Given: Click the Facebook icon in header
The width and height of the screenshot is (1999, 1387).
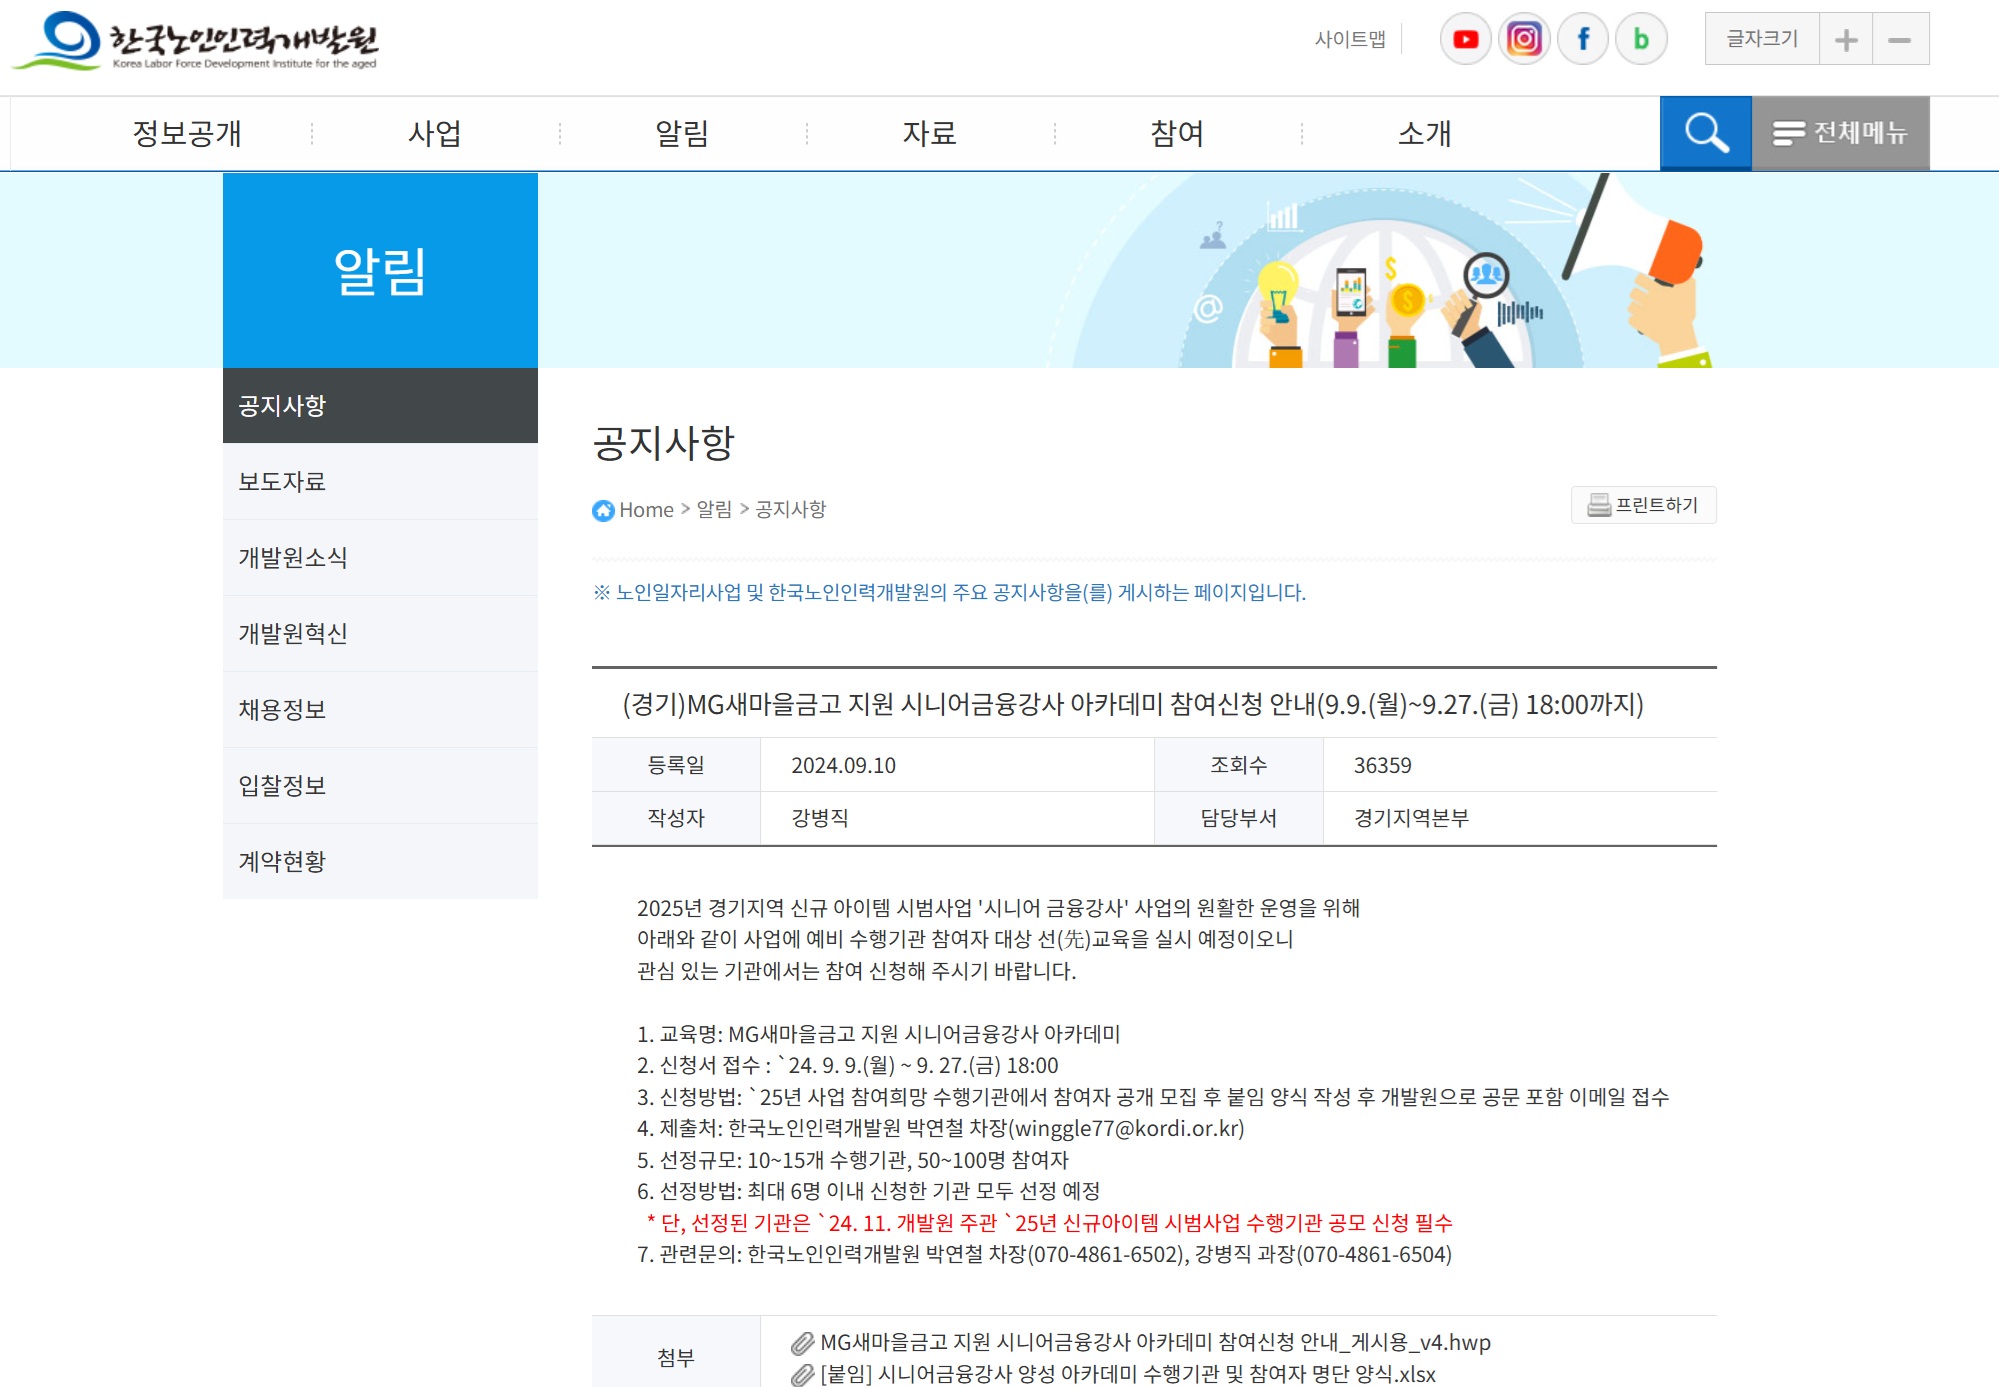Looking at the screenshot, I should point(1583,39).
